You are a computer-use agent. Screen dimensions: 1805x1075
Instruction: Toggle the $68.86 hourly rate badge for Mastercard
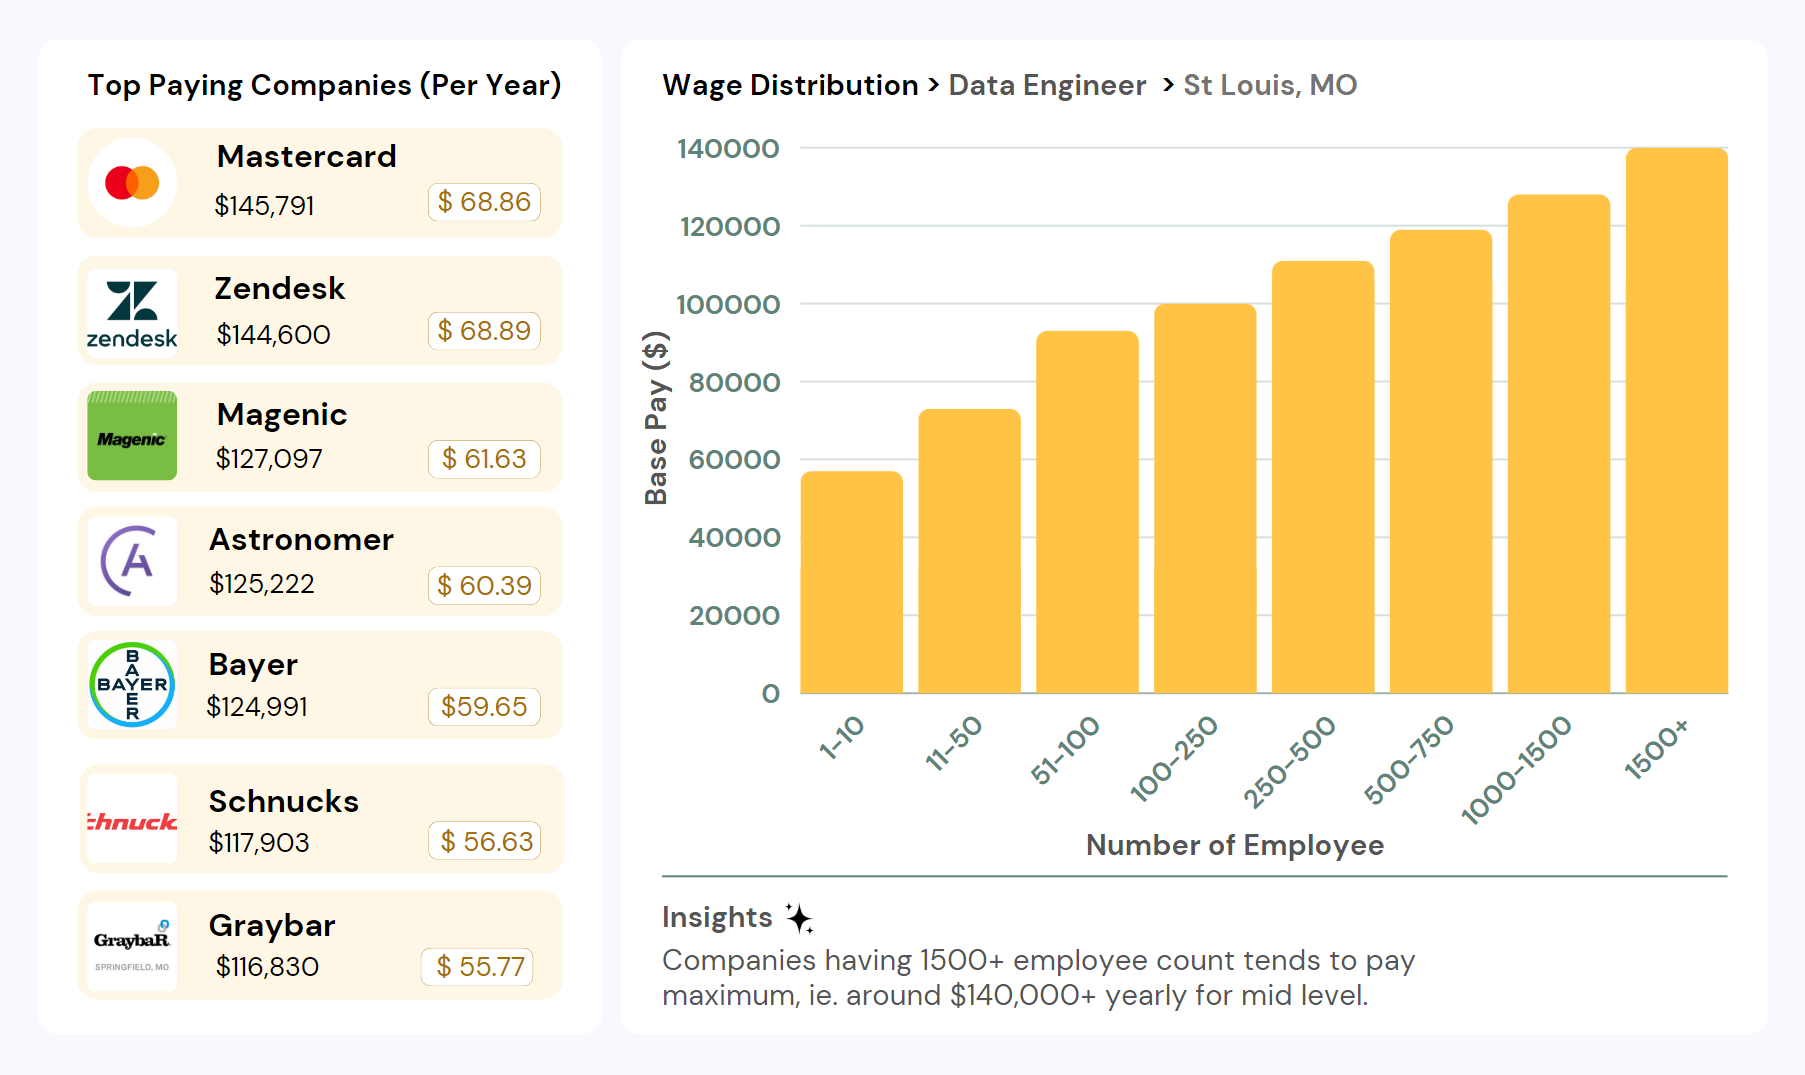pyautogui.click(x=484, y=202)
